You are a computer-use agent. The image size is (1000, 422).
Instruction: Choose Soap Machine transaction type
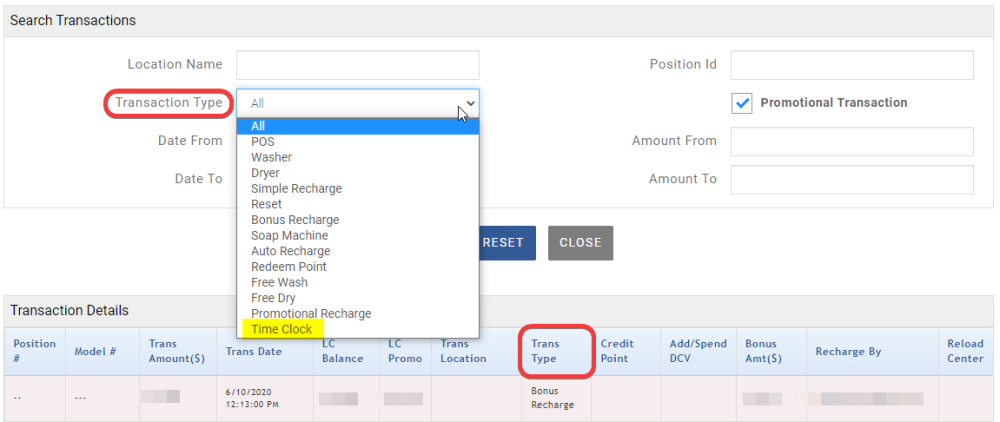(x=289, y=235)
